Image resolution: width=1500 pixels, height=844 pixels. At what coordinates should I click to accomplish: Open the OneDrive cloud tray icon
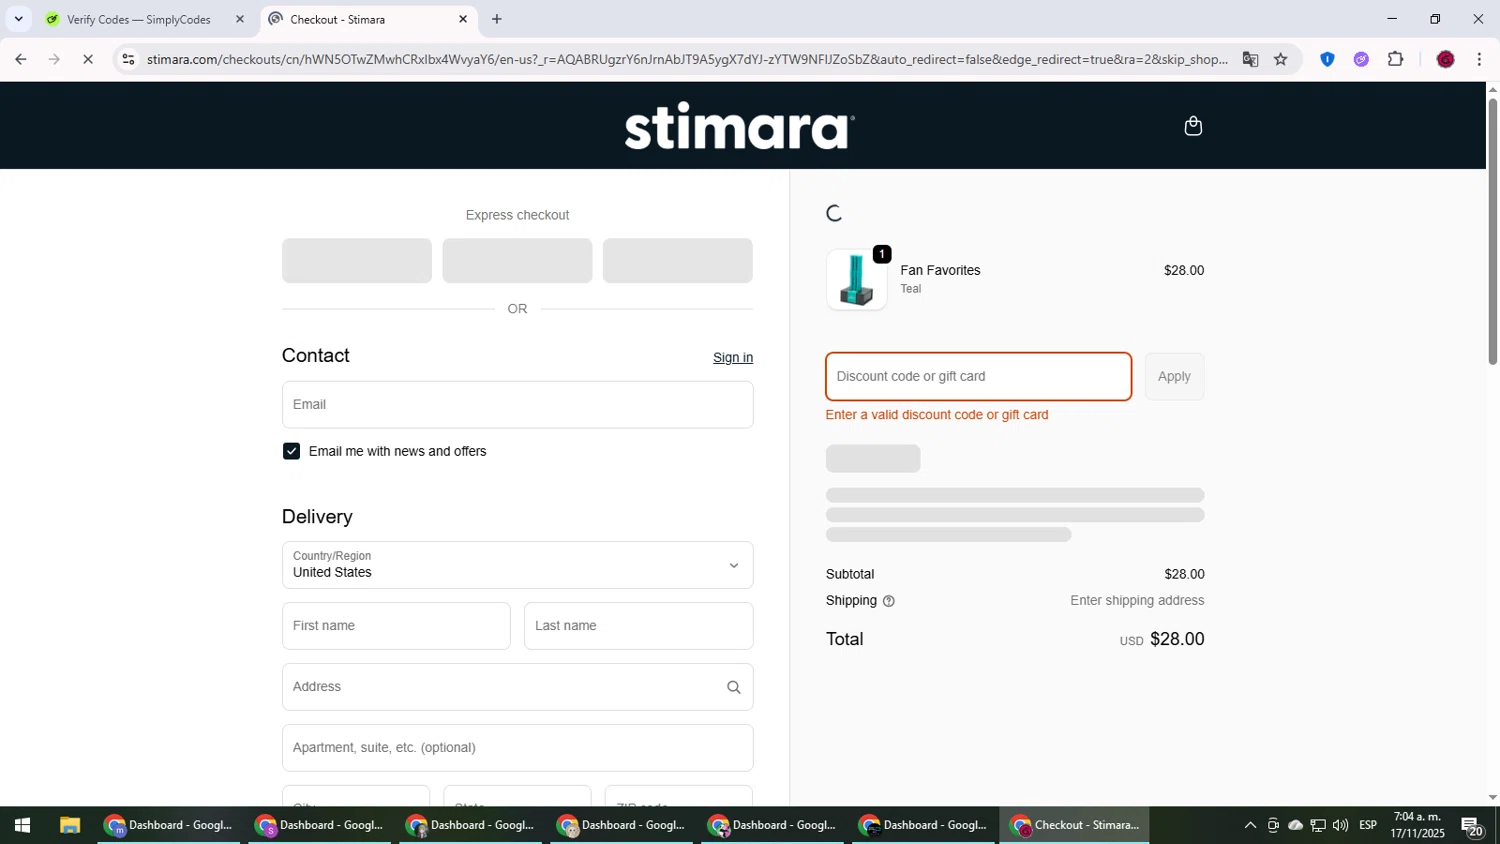[1295, 825]
